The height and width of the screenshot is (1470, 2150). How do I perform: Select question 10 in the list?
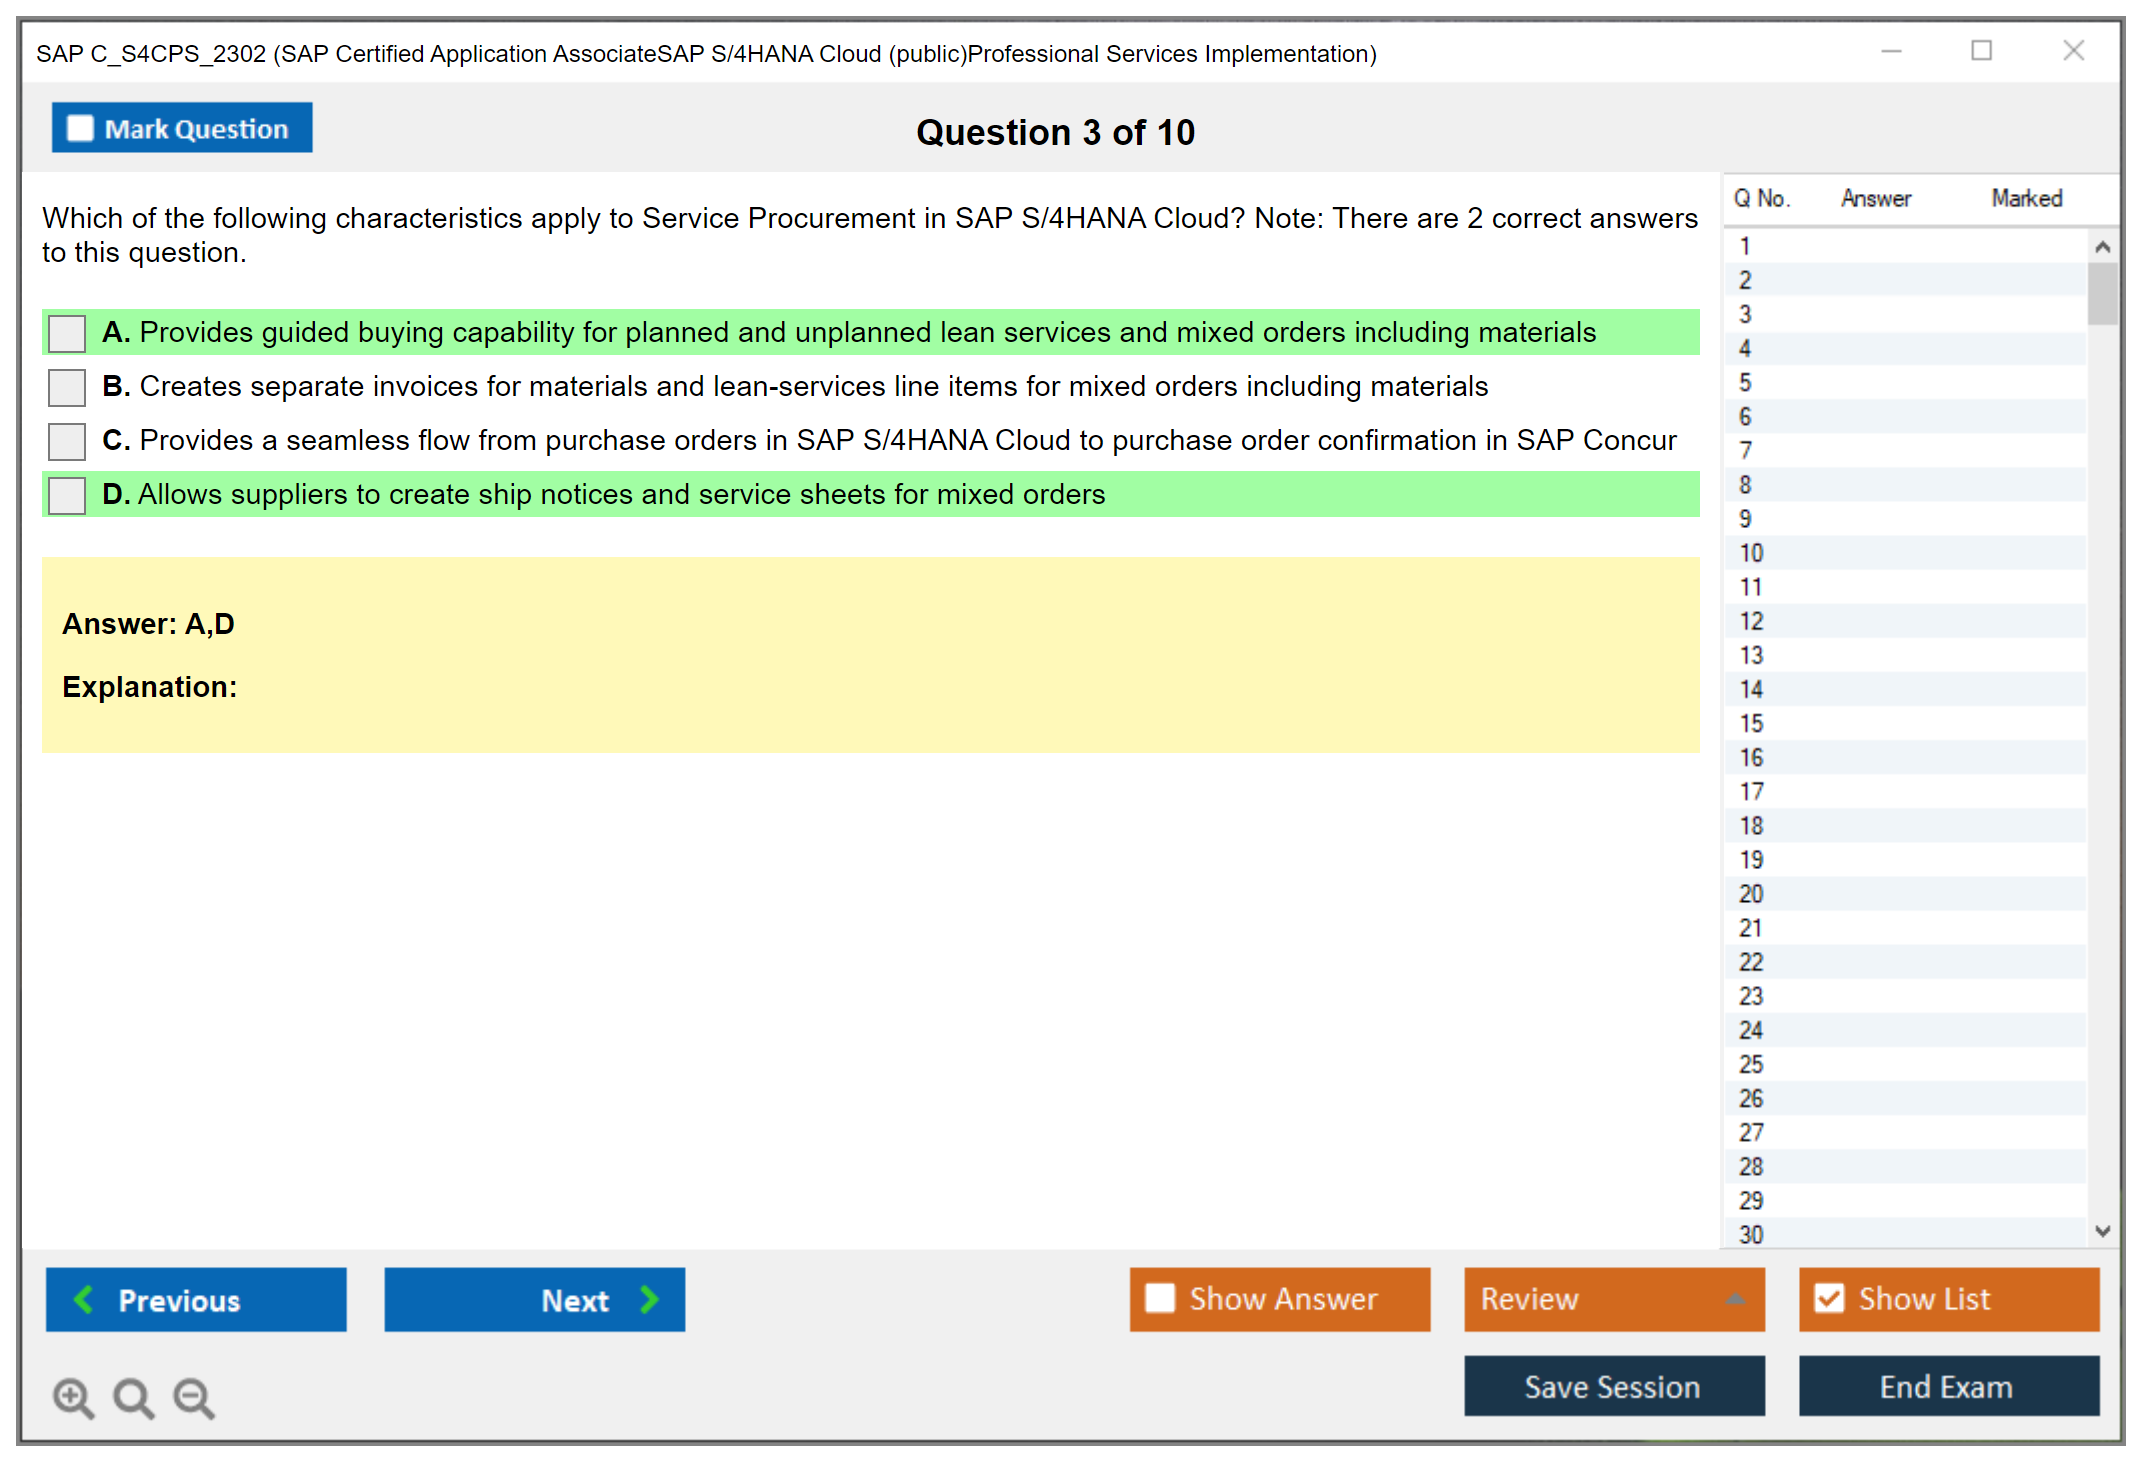point(1751,553)
